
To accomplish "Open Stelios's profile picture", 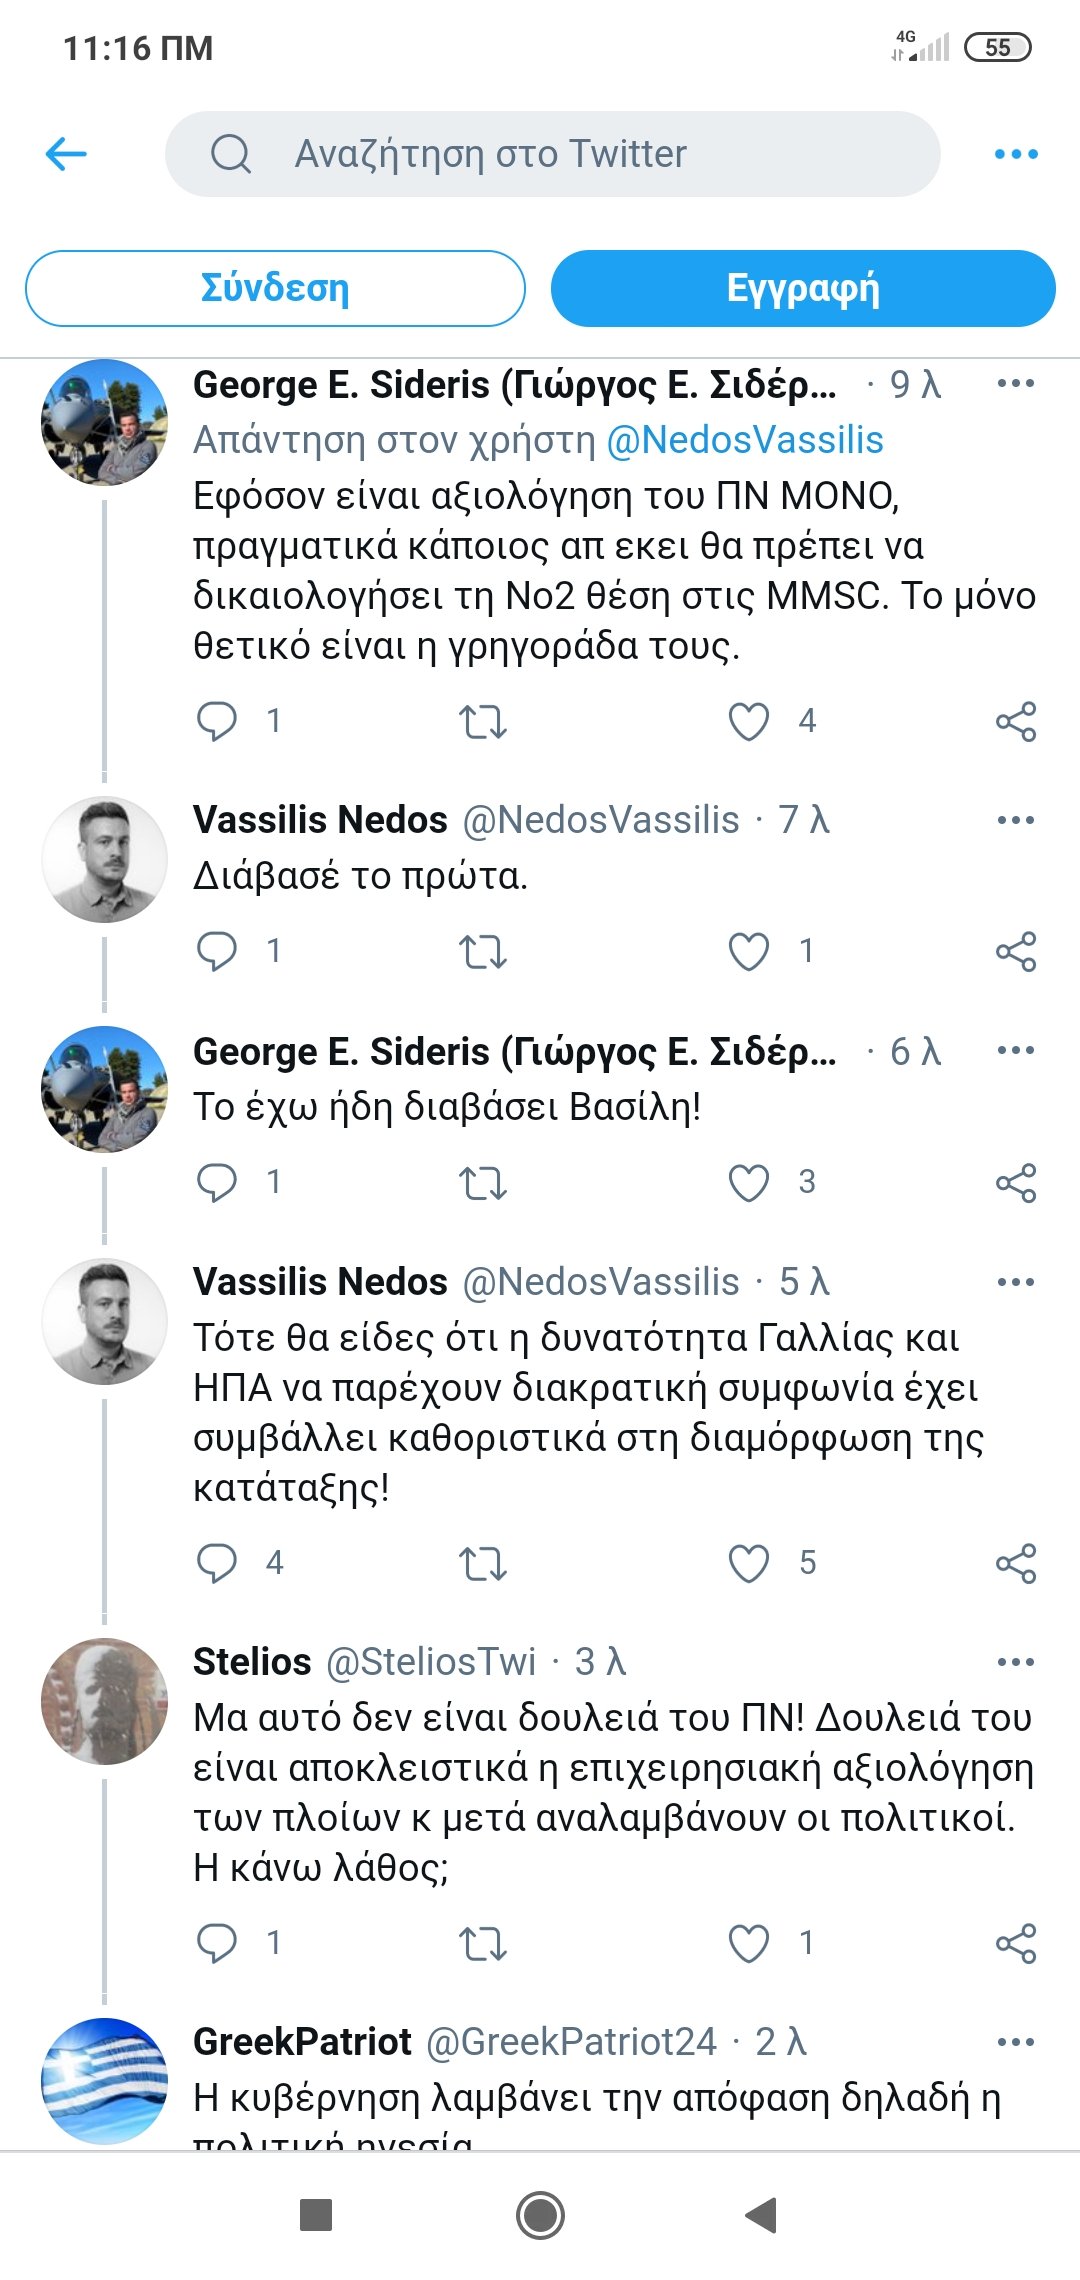I will [x=104, y=1701].
